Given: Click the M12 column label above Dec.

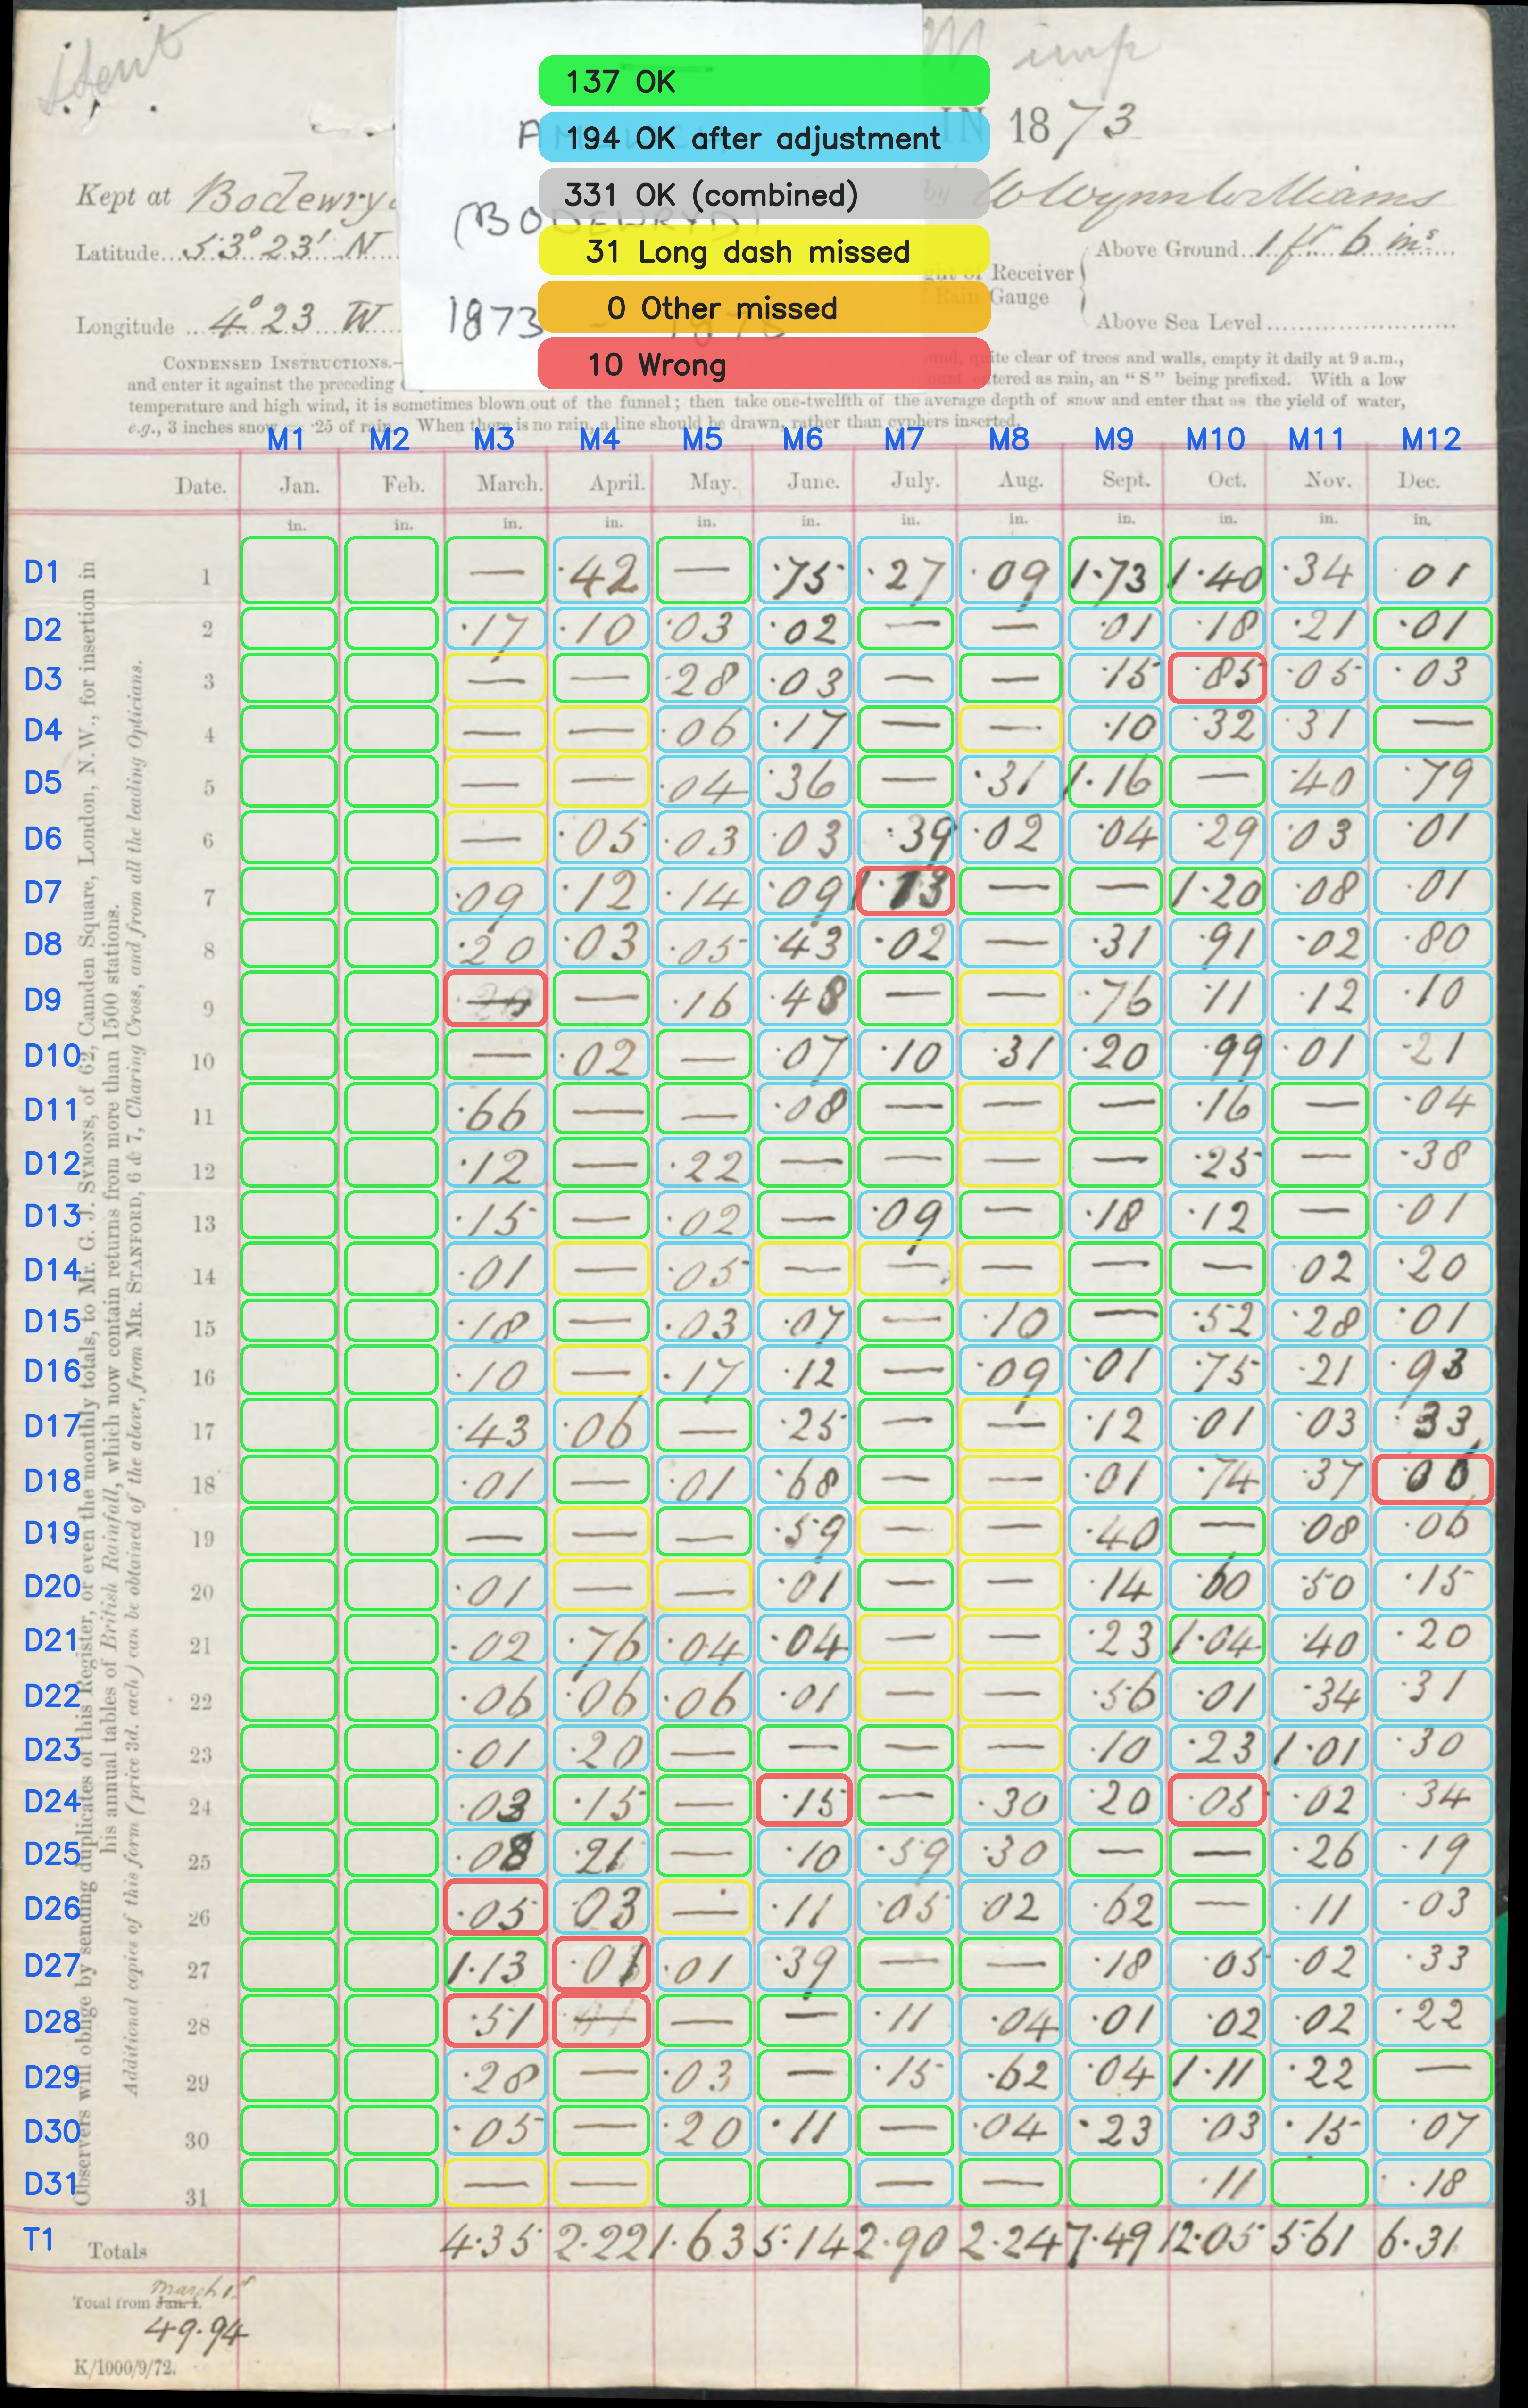Looking at the screenshot, I should [x=1431, y=439].
